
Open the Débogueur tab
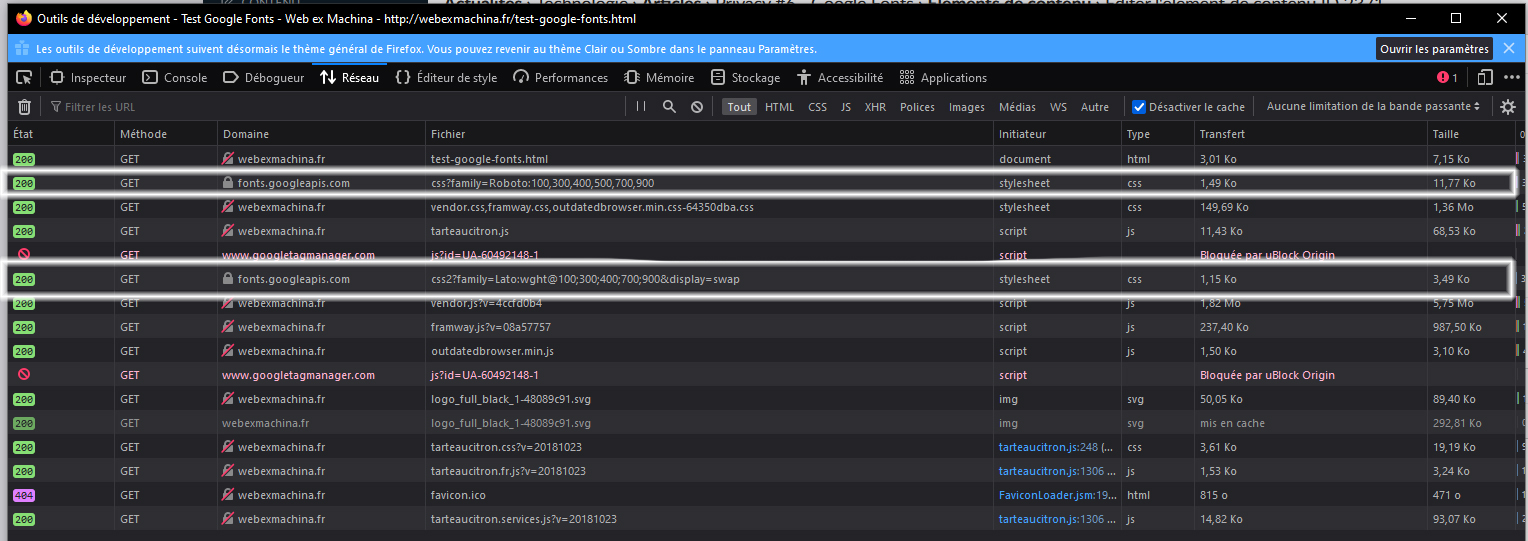pyautogui.click(x=263, y=77)
